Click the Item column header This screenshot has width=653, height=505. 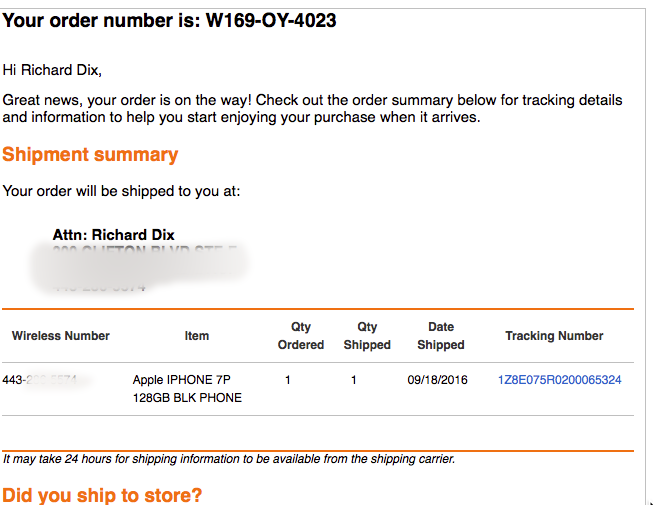(x=197, y=336)
